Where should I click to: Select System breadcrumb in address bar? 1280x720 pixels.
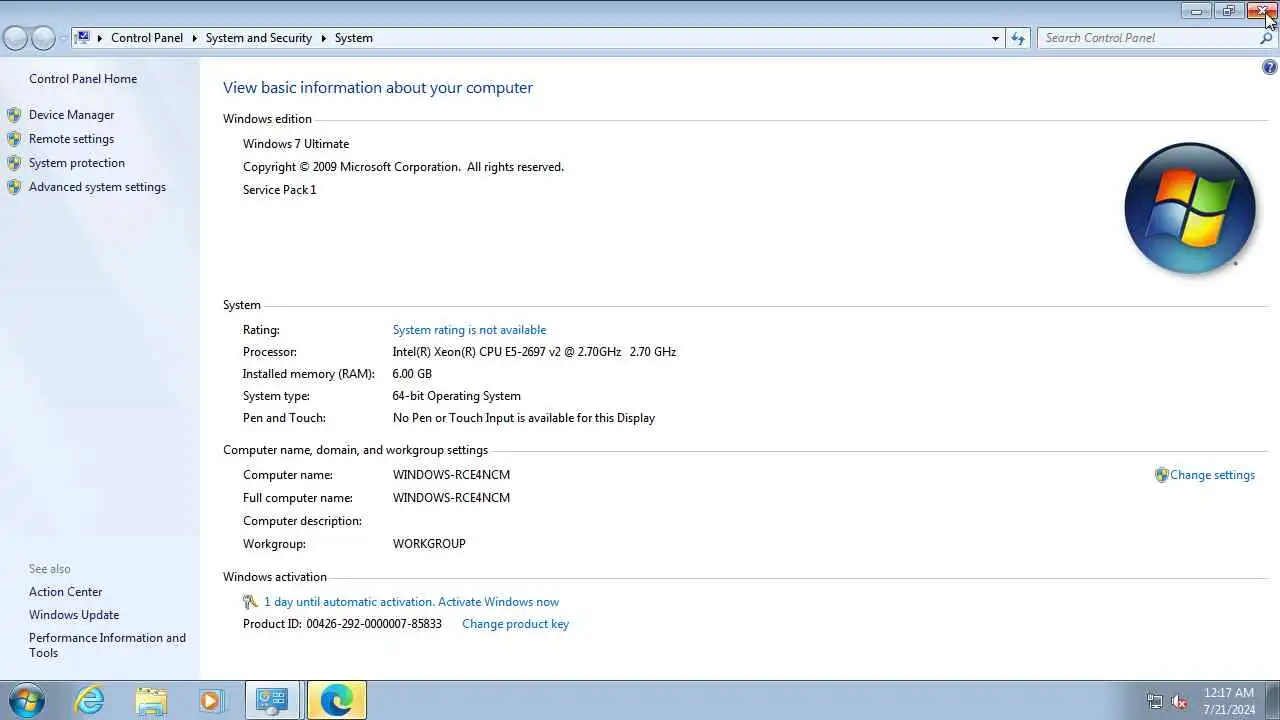(x=354, y=38)
